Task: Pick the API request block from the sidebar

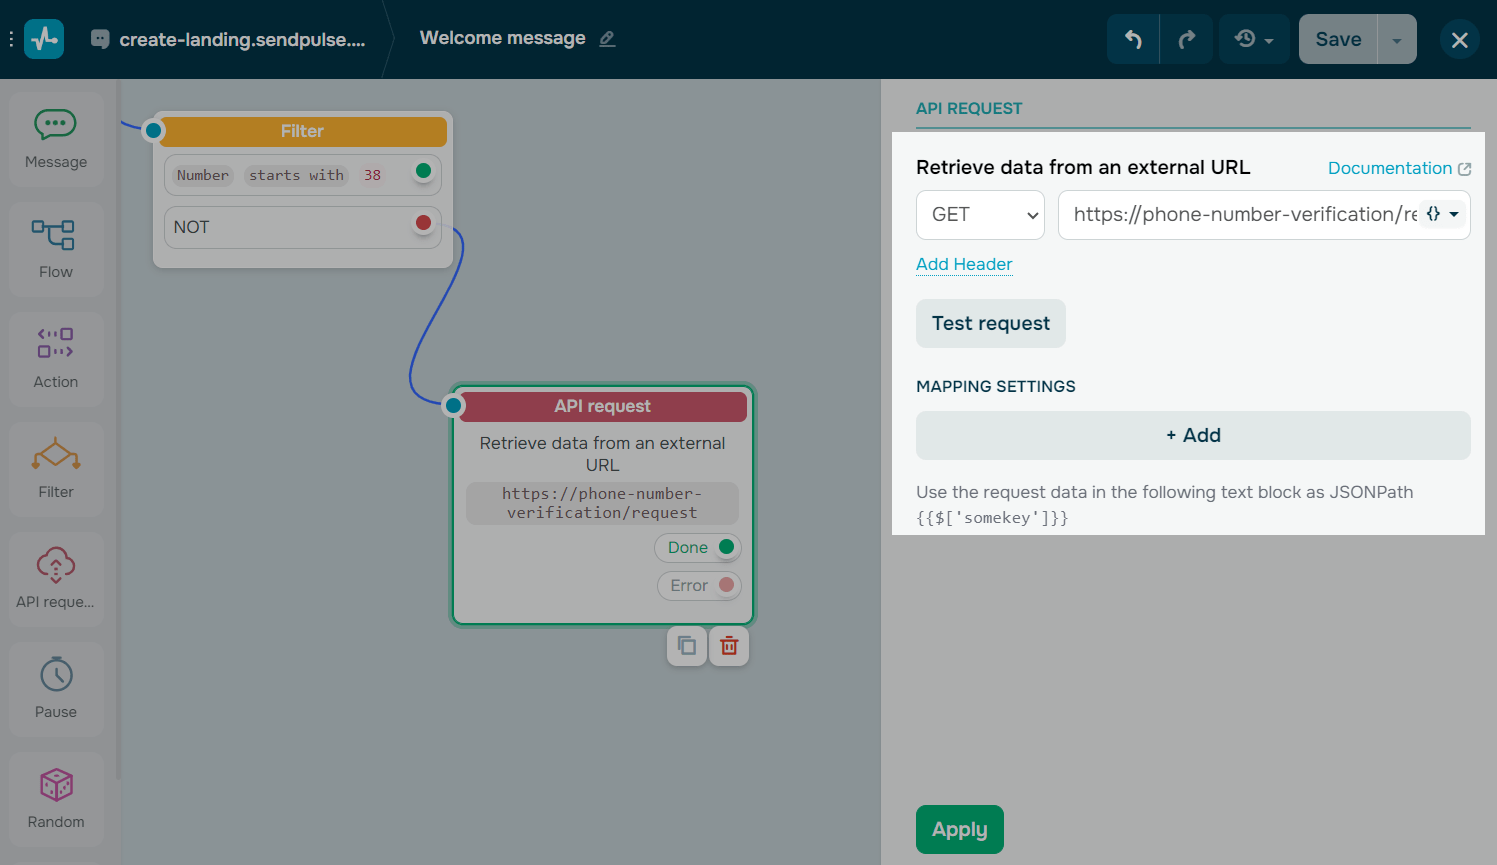Action: click(55, 578)
